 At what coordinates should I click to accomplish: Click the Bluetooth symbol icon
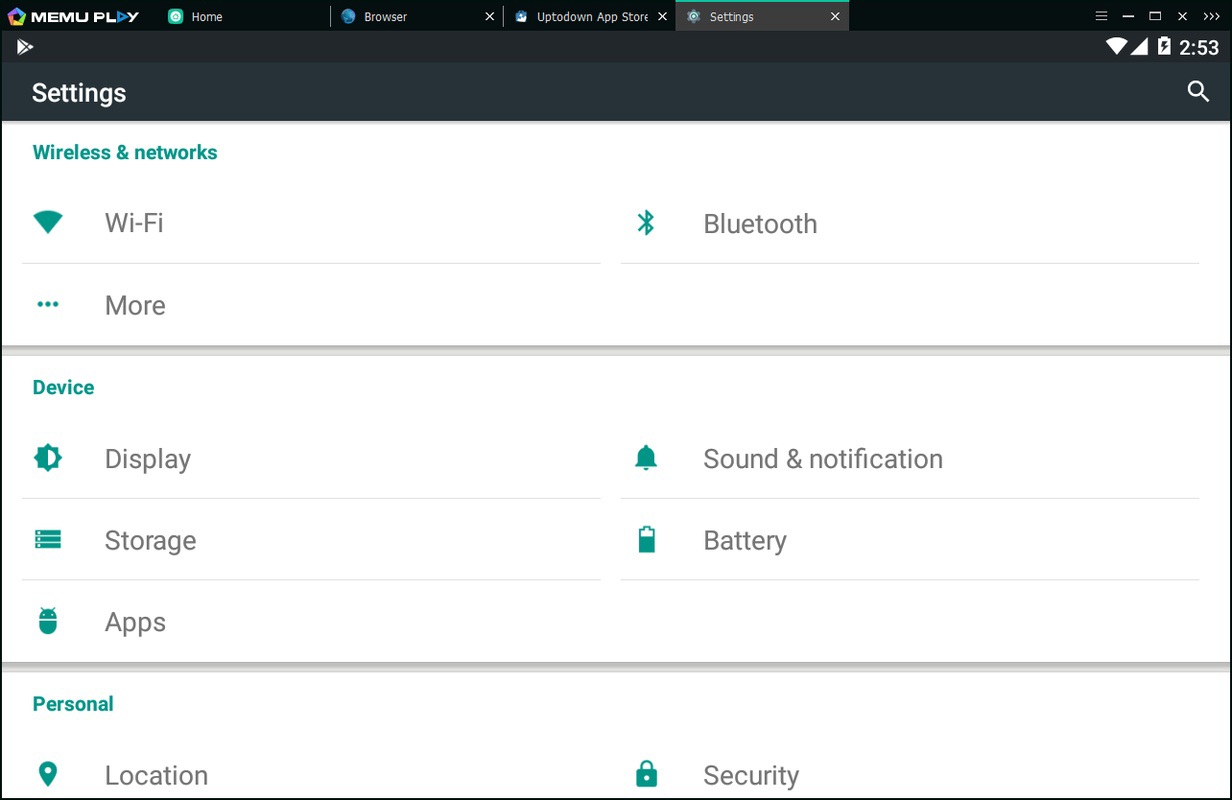[x=646, y=222]
